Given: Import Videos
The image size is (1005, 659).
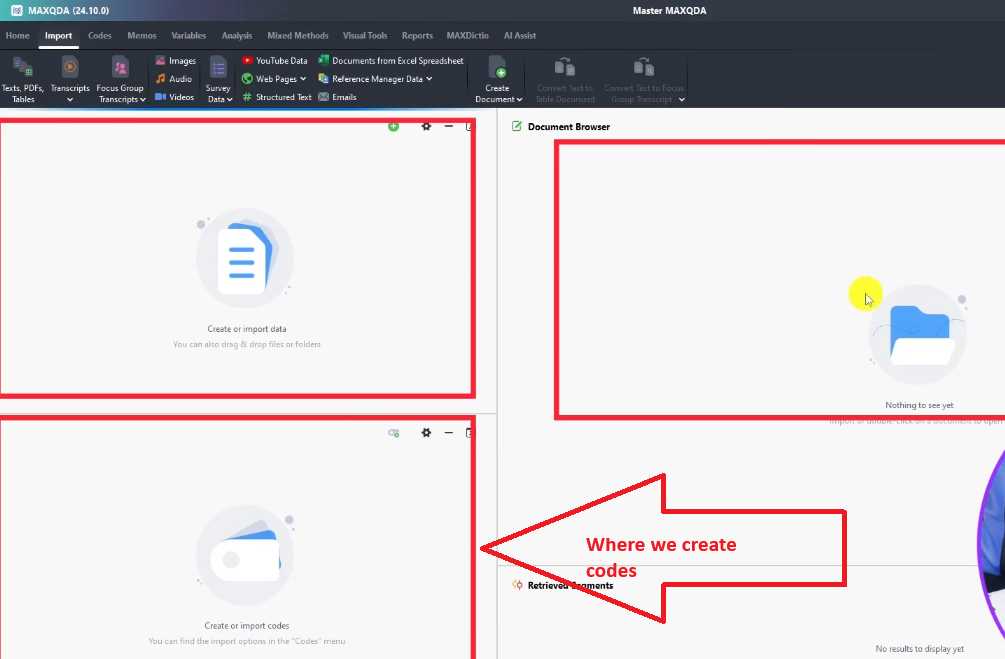Looking at the screenshot, I should coord(175,97).
